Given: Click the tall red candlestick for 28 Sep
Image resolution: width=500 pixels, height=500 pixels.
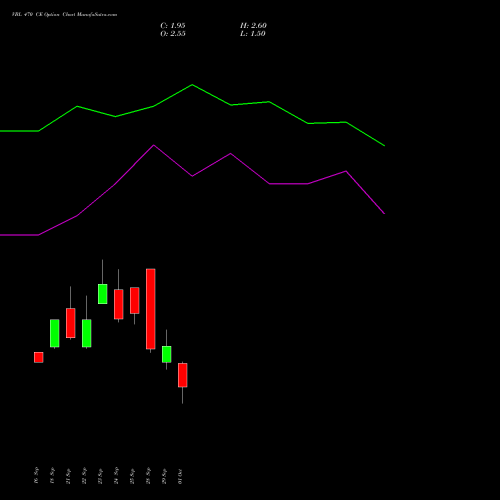Looking at the screenshot, I should point(151,309).
